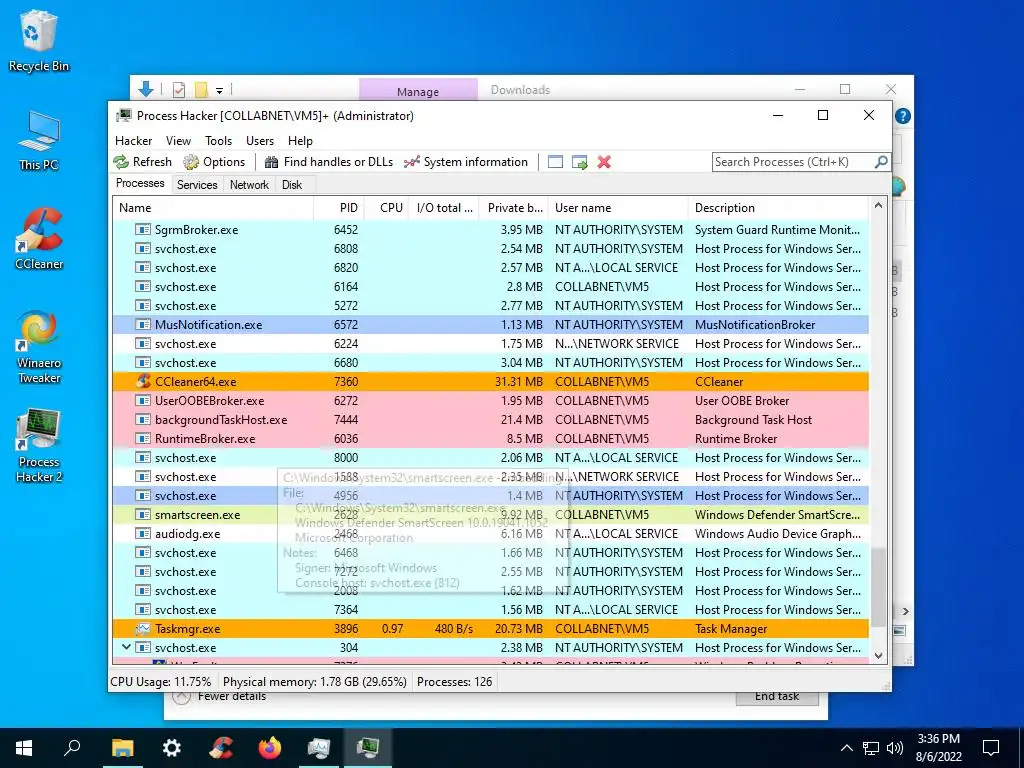Click the smartscreen.exe process icon
Viewport: 1024px width, 768px height.
(x=143, y=515)
